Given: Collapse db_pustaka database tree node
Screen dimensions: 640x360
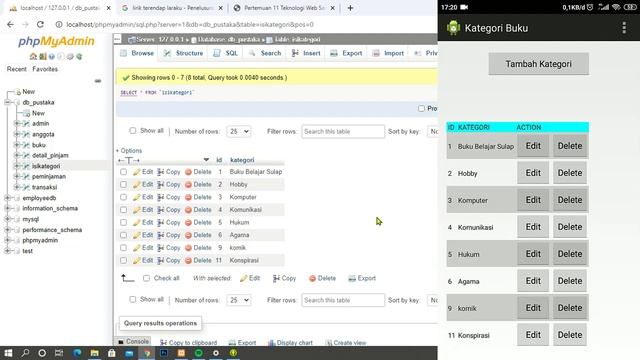Looking at the screenshot, I should [x=7, y=102].
